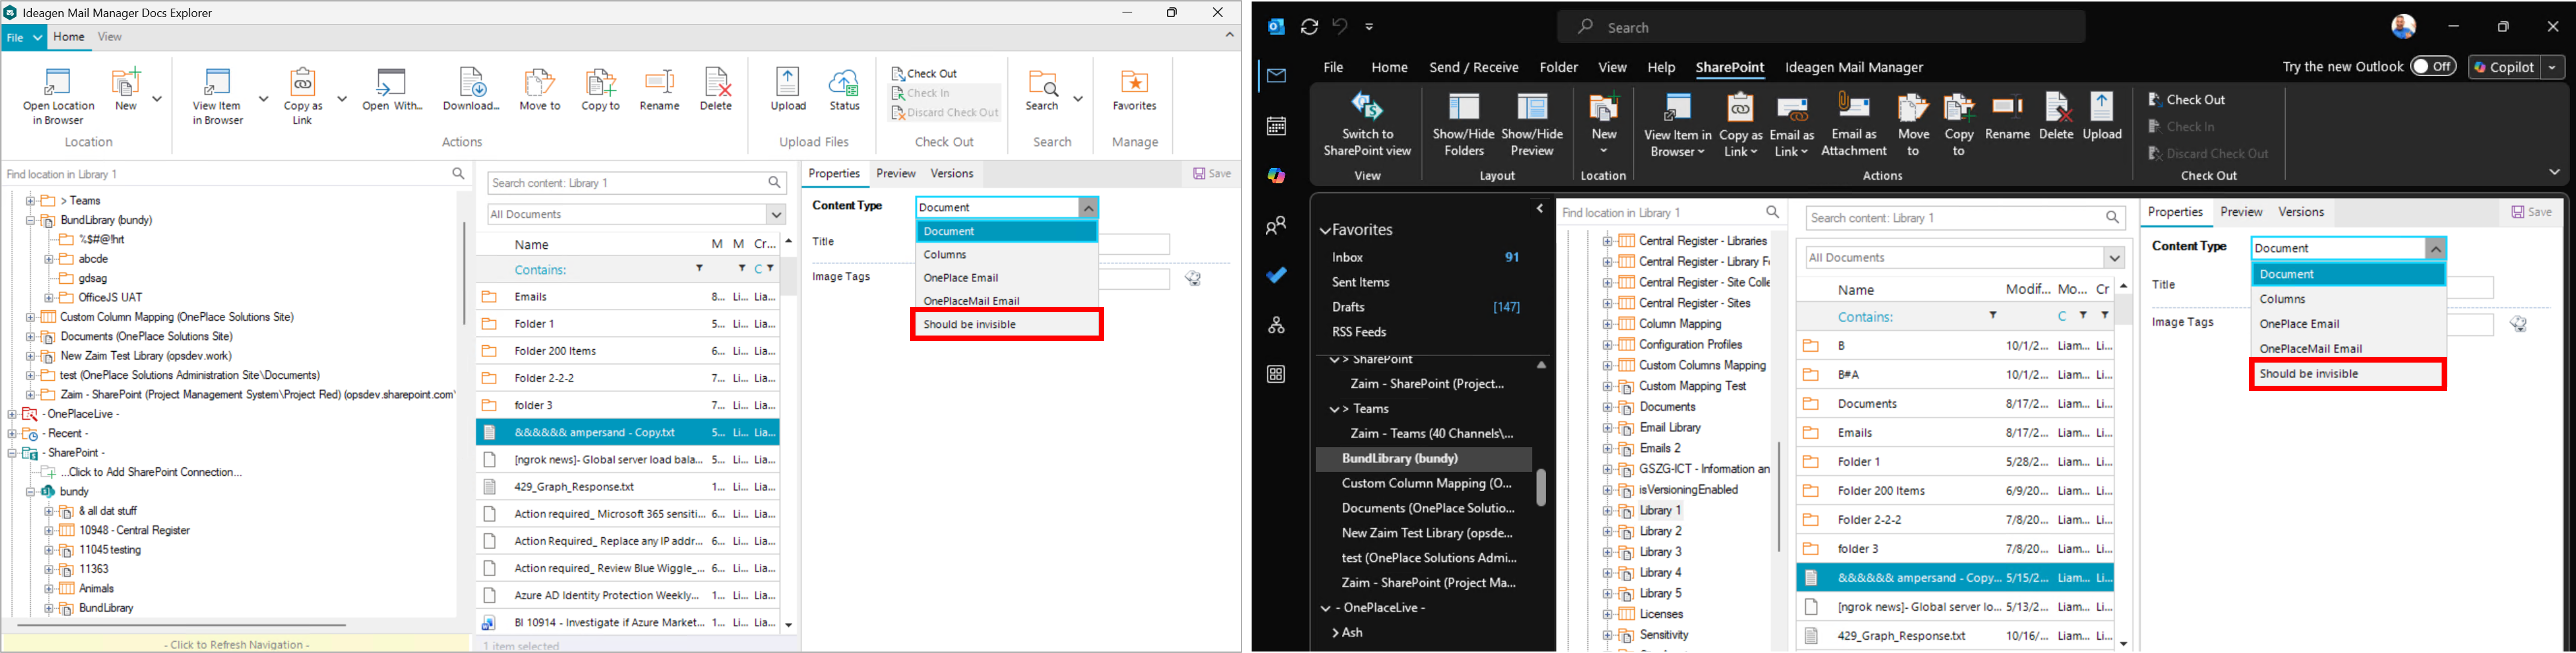The image size is (2576, 653).
Task: Select Folder 200 Items row in Docs Explorer
Action: tap(627, 351)
